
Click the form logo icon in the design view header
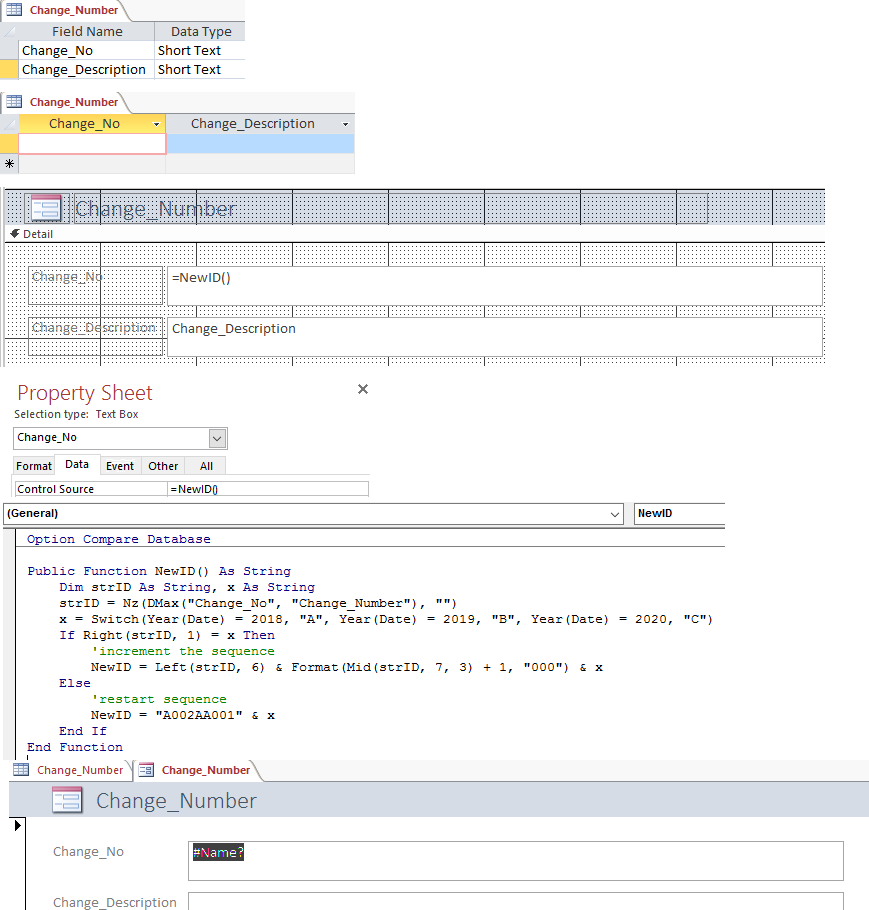[x=46, y=208]
